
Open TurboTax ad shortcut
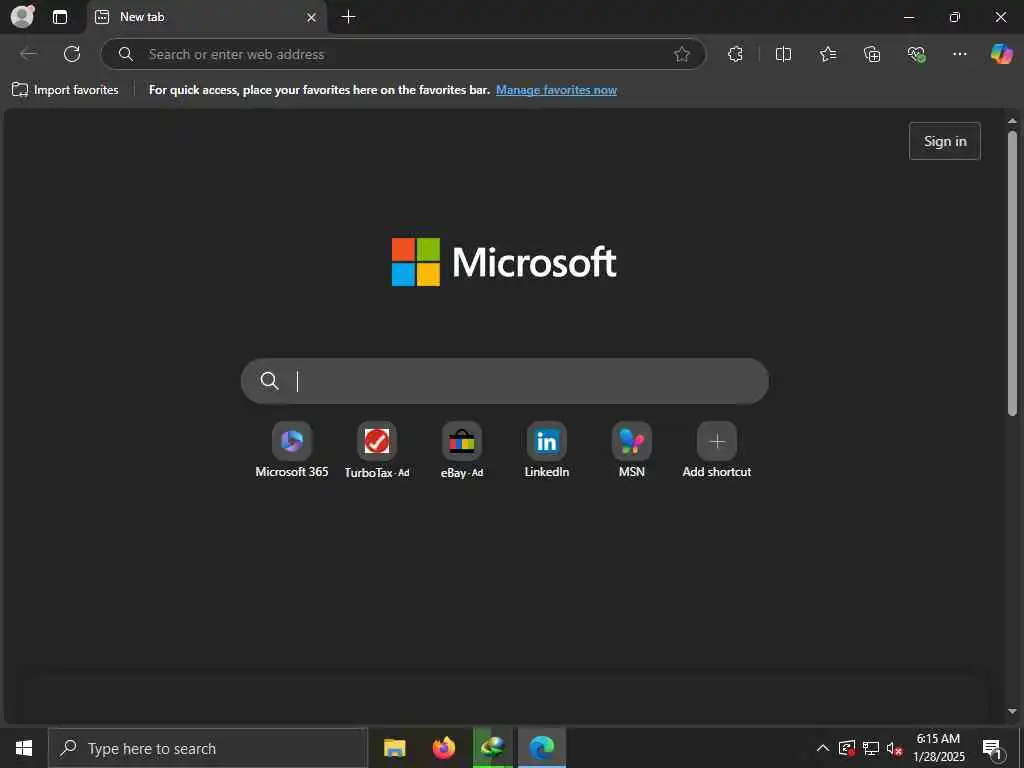pyautogui.click(x=377, y=451)
